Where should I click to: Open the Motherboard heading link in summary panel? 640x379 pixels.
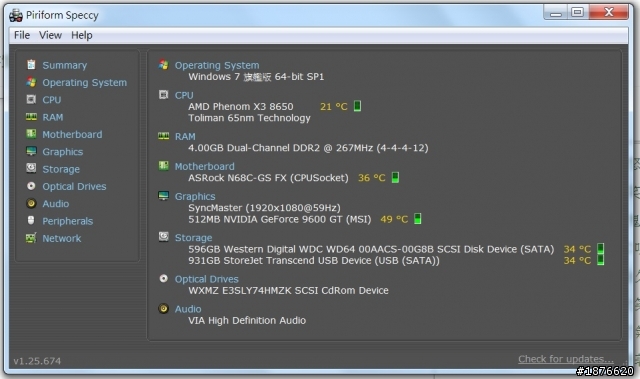coord(204,166)
